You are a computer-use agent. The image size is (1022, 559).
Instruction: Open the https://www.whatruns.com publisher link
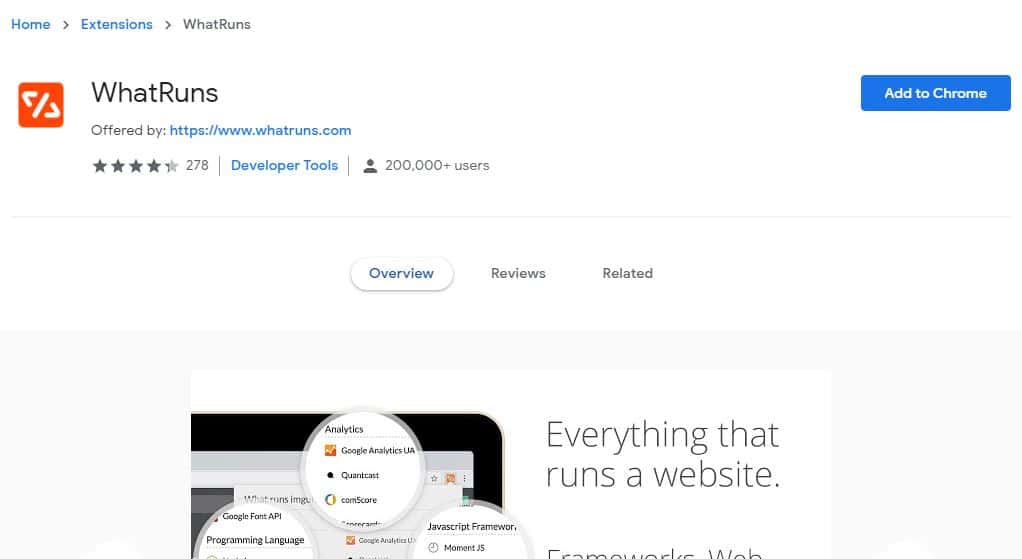[x=260, y=130]
